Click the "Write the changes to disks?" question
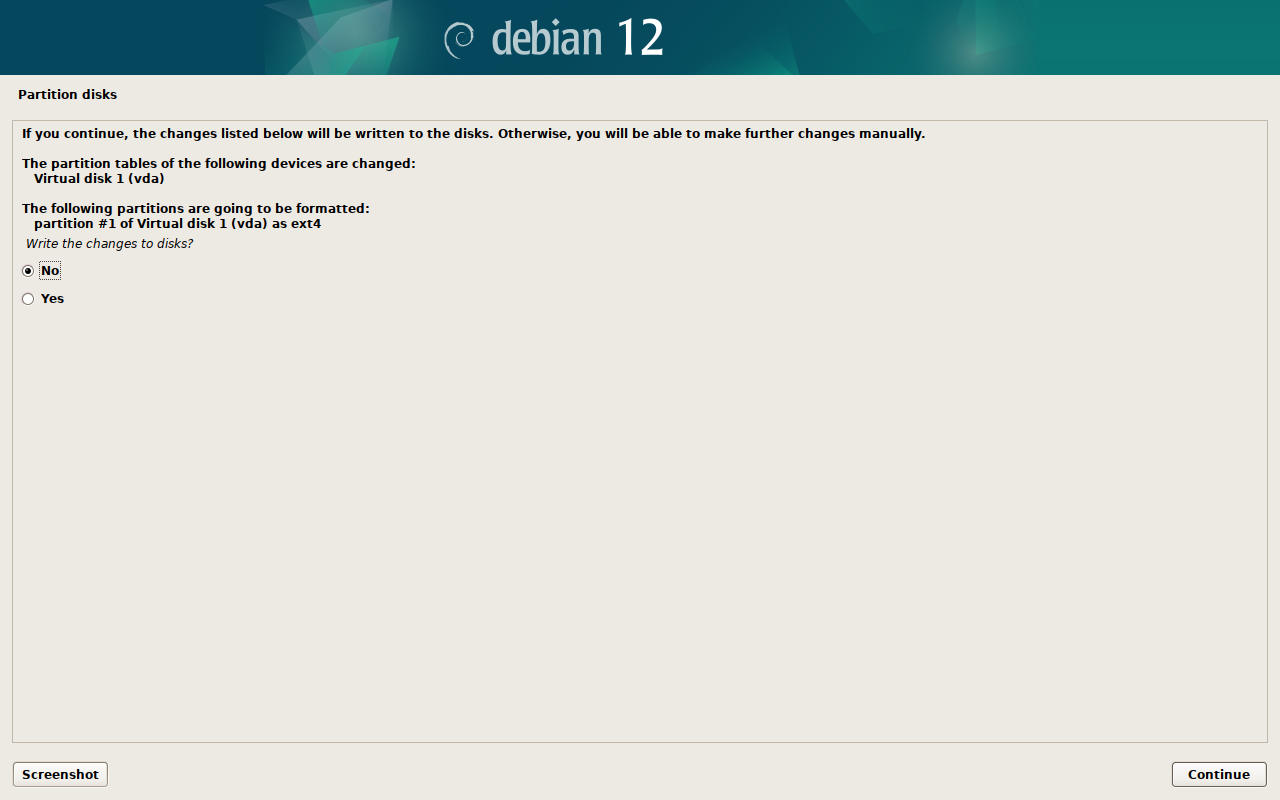The width and height of the screenshot is (1280, 800). coord(109,244)
